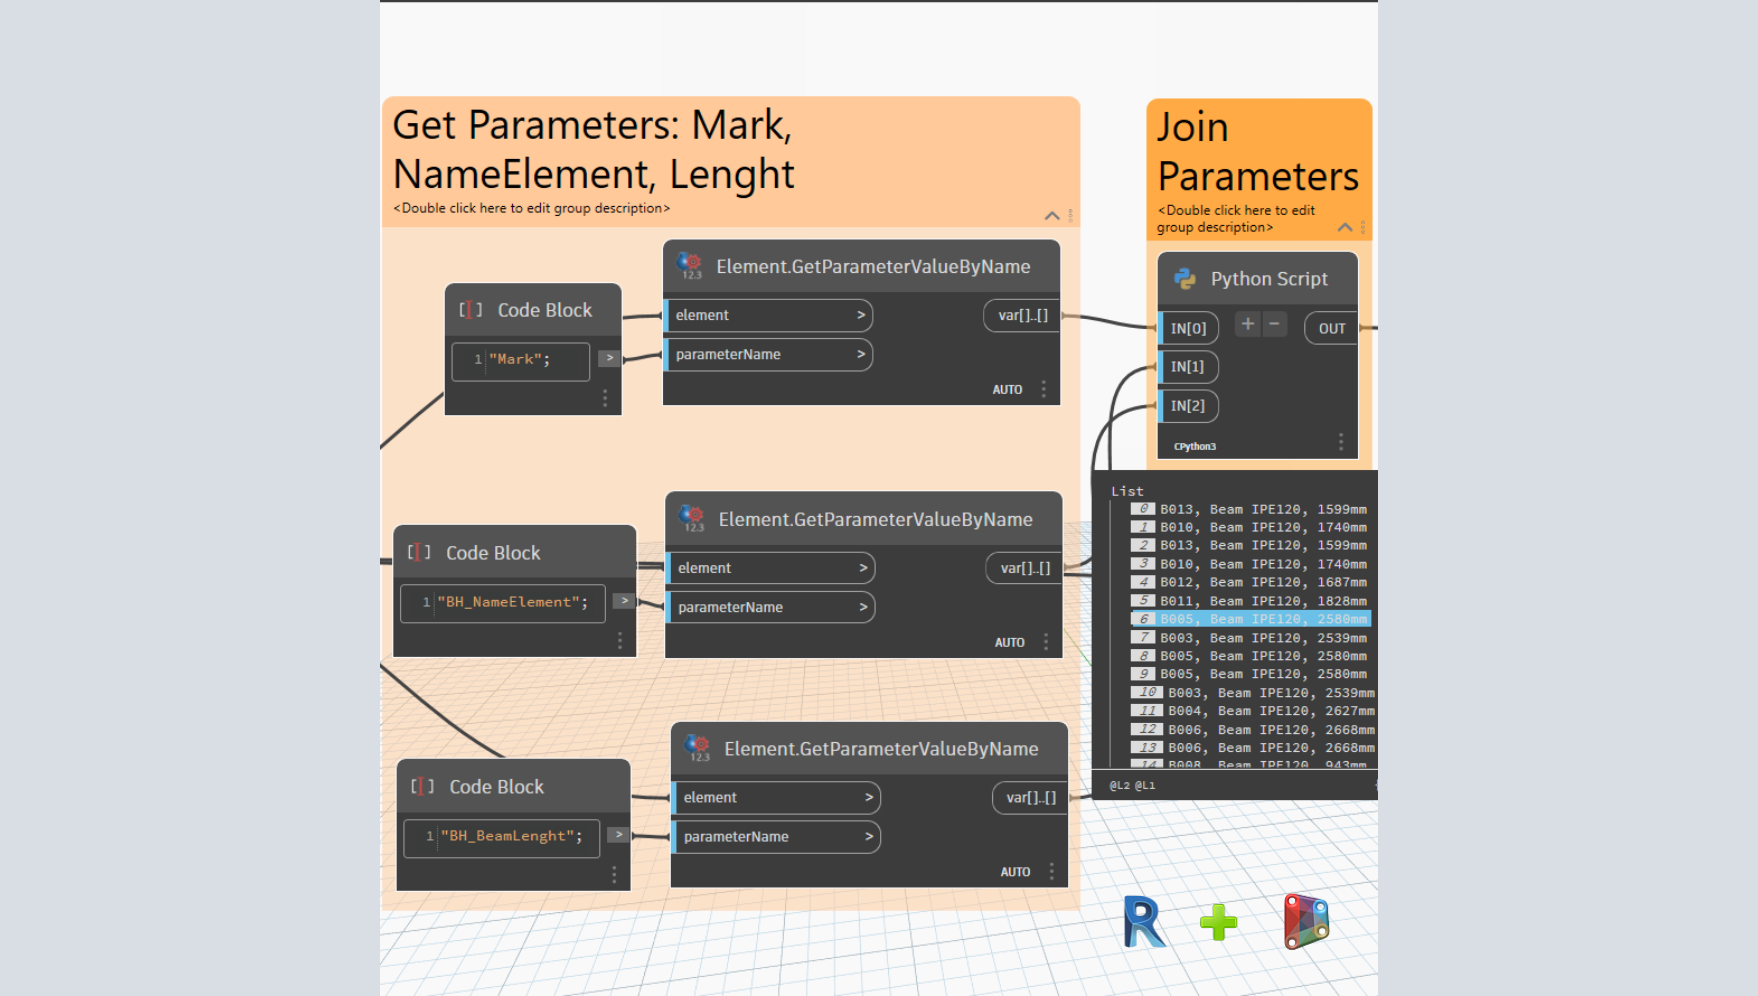Click the Python Script node icon
The width and height of the screenshot is (1758, 996).
1185,279
